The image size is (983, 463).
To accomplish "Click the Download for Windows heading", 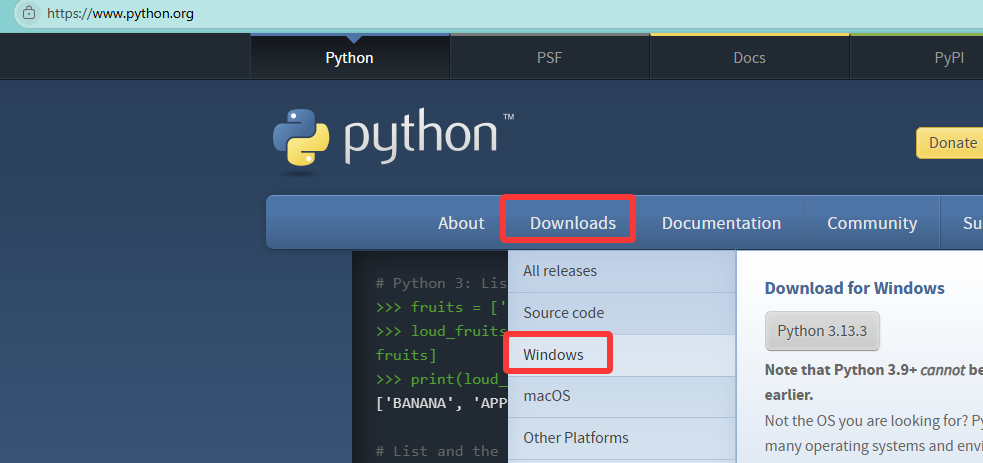I will 854,288.
